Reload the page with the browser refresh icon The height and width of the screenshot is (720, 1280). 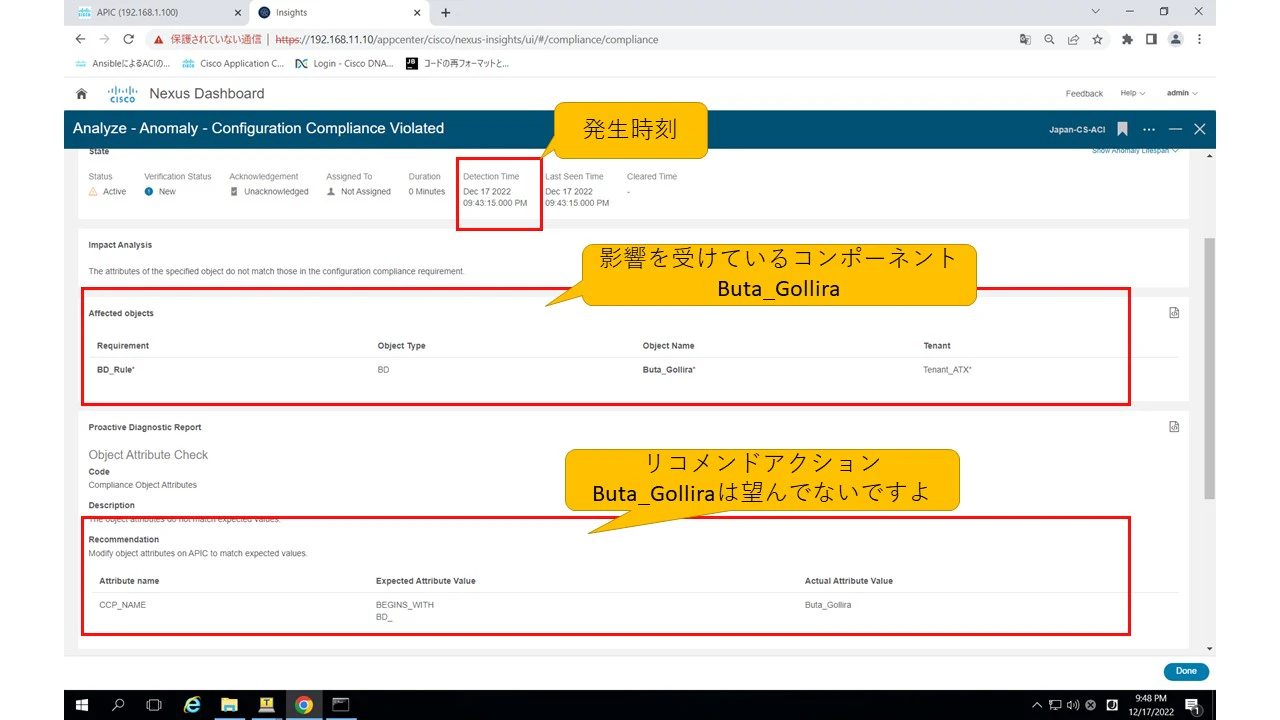(x=128, y=39)
